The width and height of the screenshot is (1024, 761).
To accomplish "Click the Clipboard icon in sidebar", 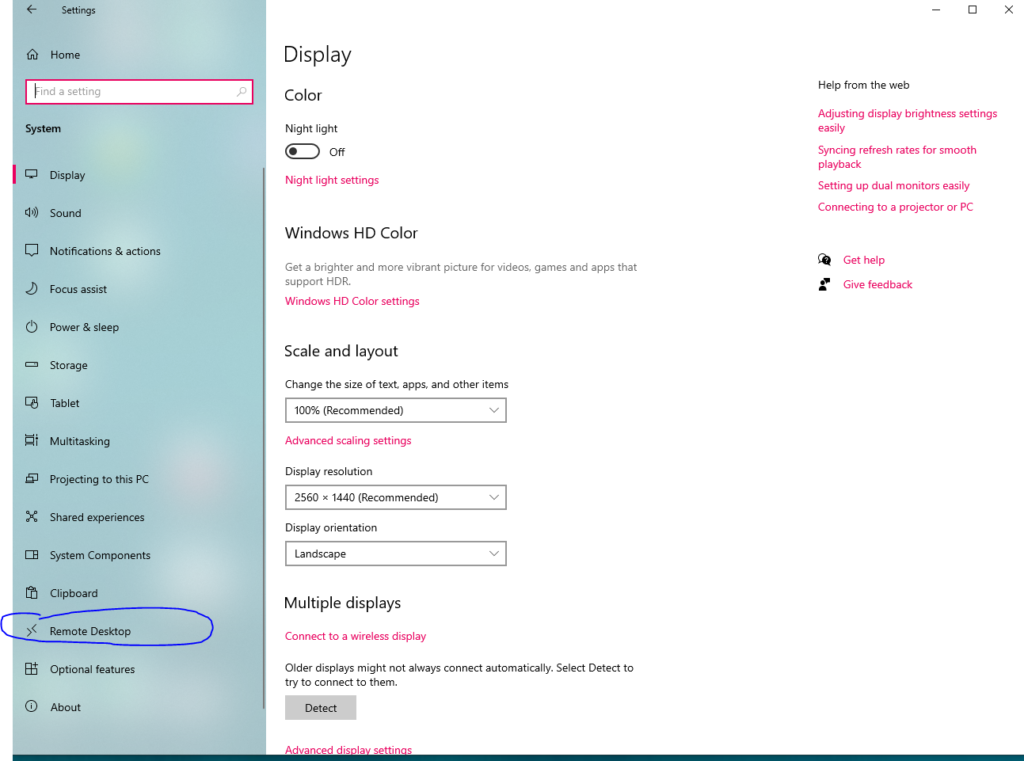I will click(x=31, y=593).
